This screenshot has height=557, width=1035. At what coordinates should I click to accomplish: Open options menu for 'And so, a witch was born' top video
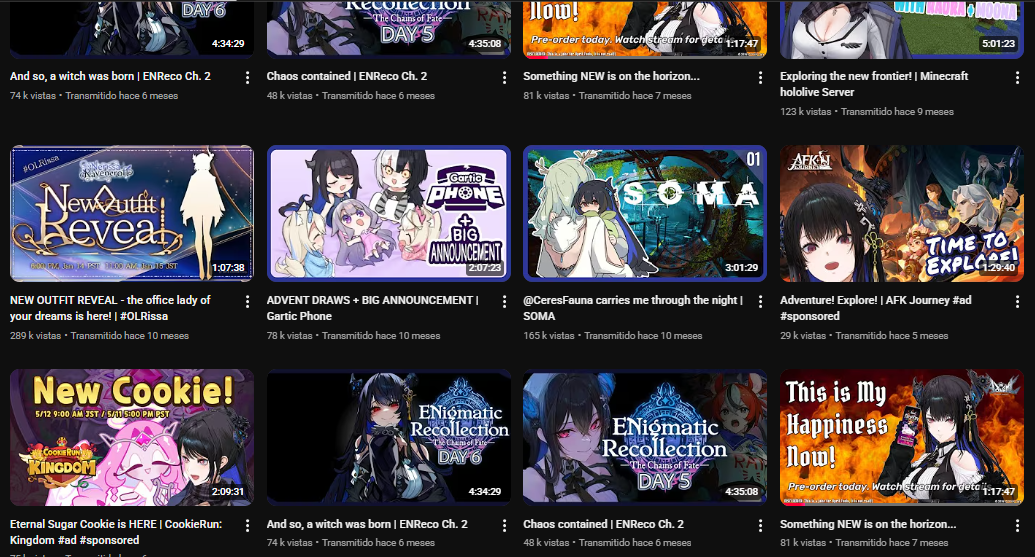pyautogui.click(x=248, y=78)
